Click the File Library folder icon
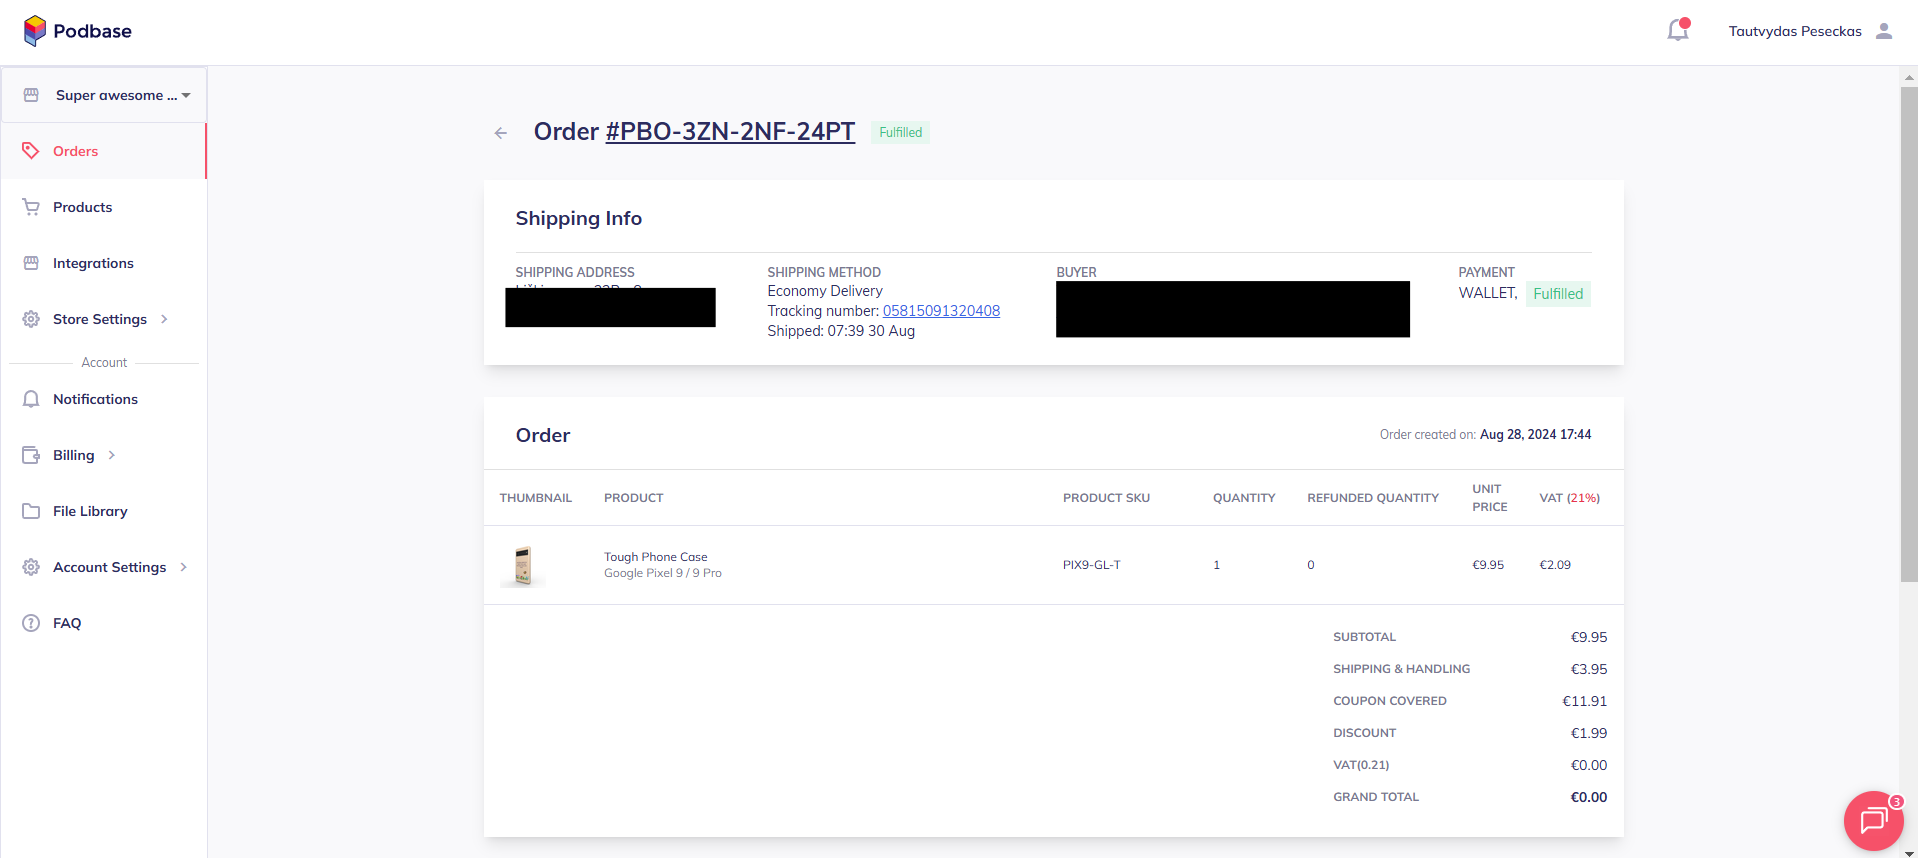This screenshot has height=858, width=1918. click(x=31, y=511)
